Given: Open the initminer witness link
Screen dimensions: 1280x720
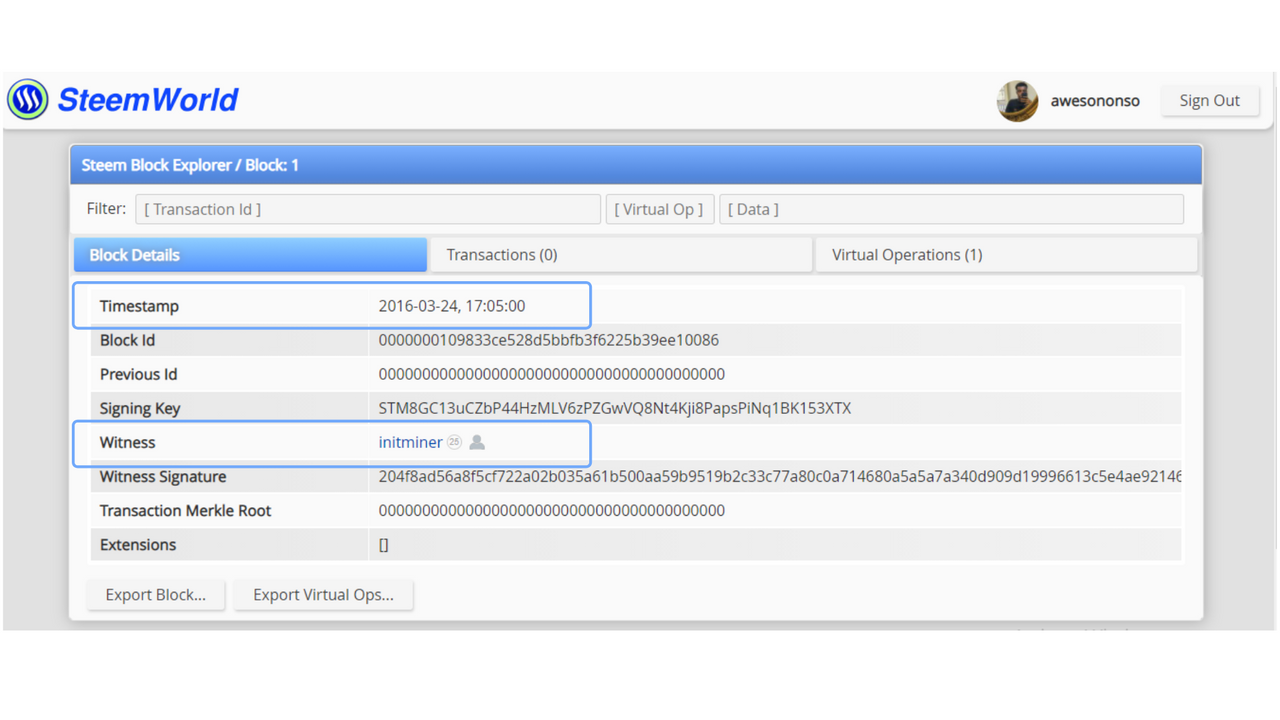Looking at the screenshot, I should tap(410, 442).
